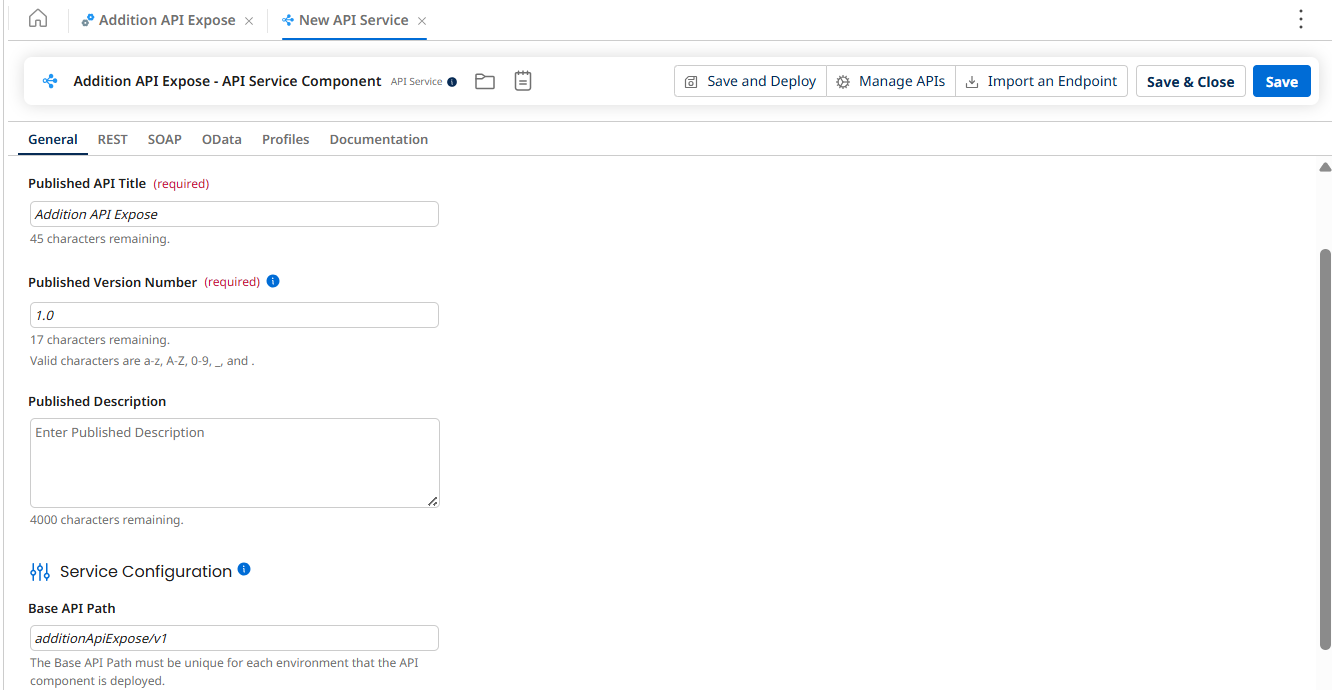Select the OData tab
The width and height of the screenshot is (1332, 690).
click(x=221, y=140)
